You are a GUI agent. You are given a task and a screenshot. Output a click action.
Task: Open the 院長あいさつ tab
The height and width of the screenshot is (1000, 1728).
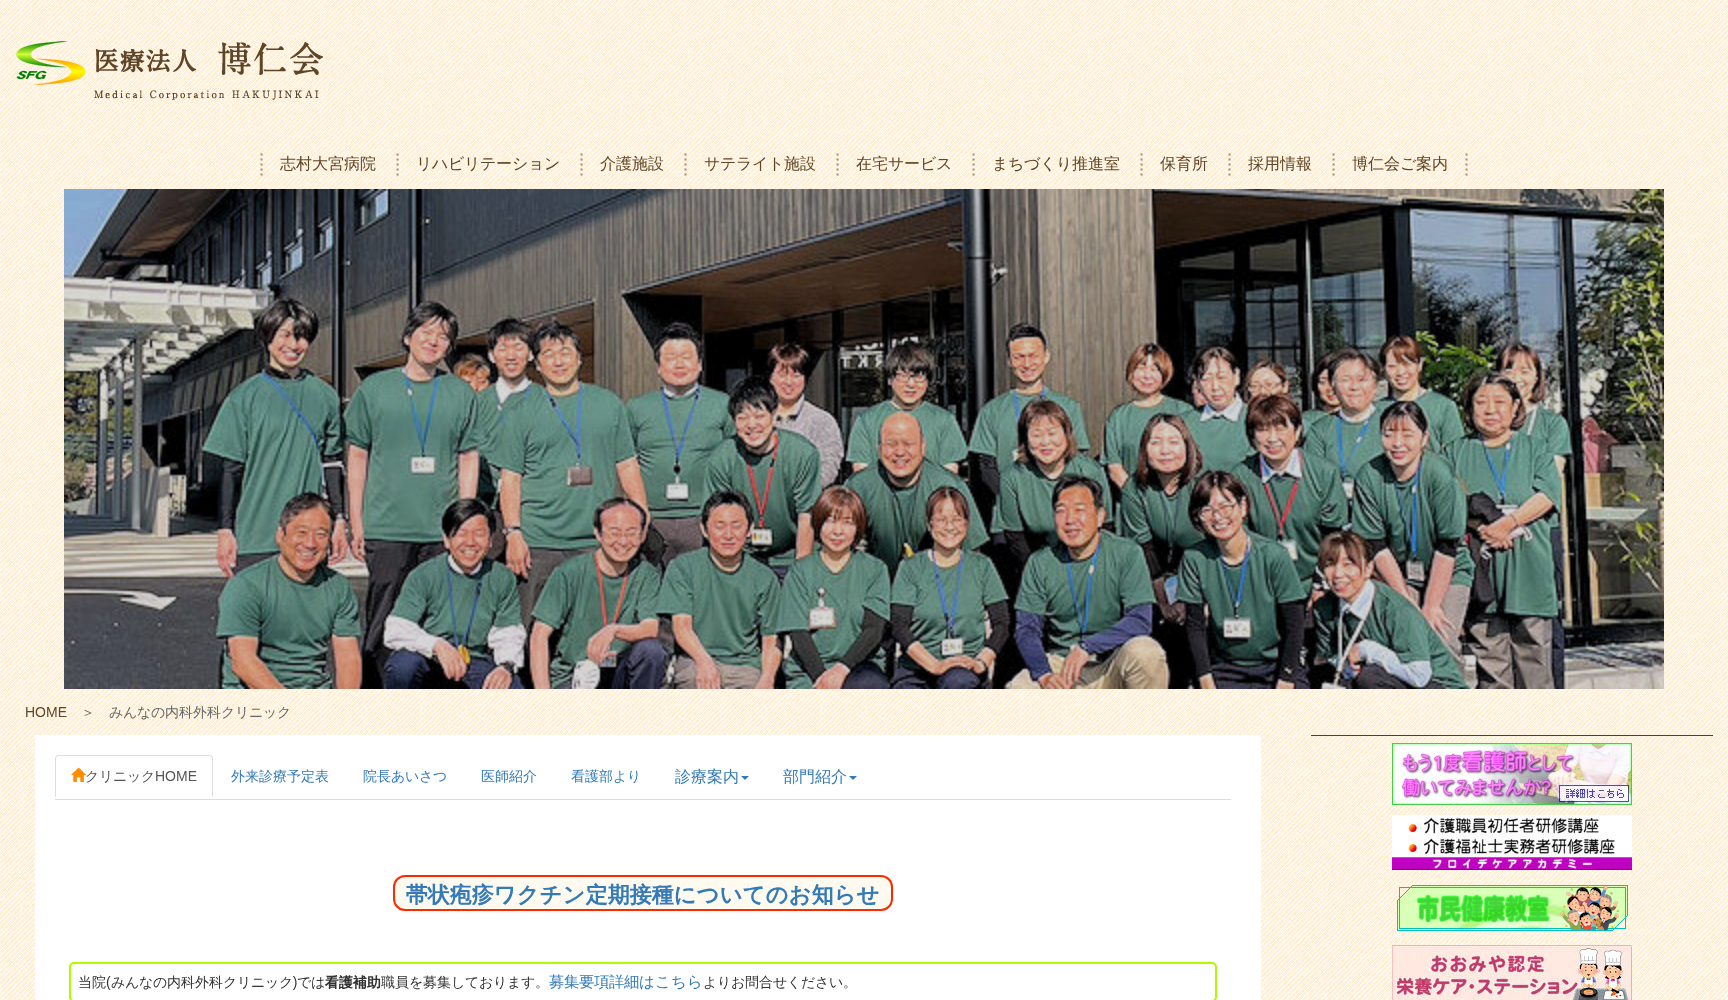coord(405,775)
